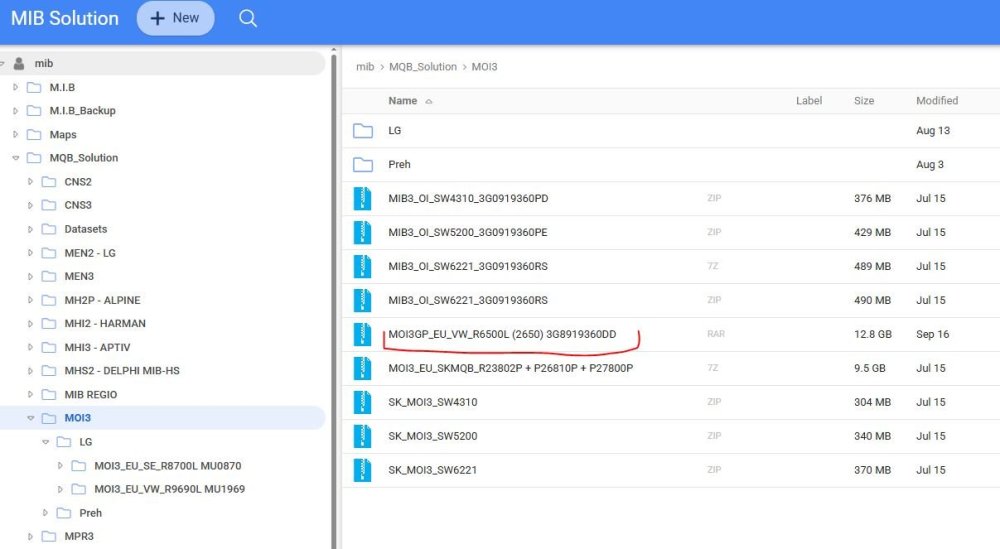Image resolution: width=1000 pixels, height=549 pixels.
Task: Click folder icon next to MQB_Solution in tree
Action: click(34, 158)
